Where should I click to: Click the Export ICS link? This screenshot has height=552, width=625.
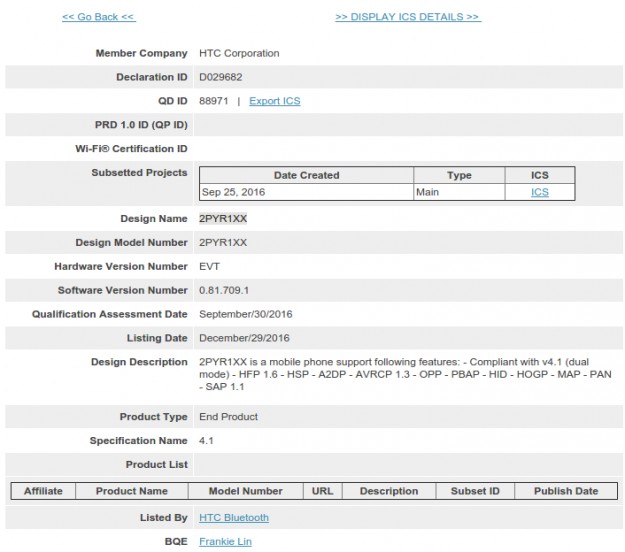coord(274,101)
